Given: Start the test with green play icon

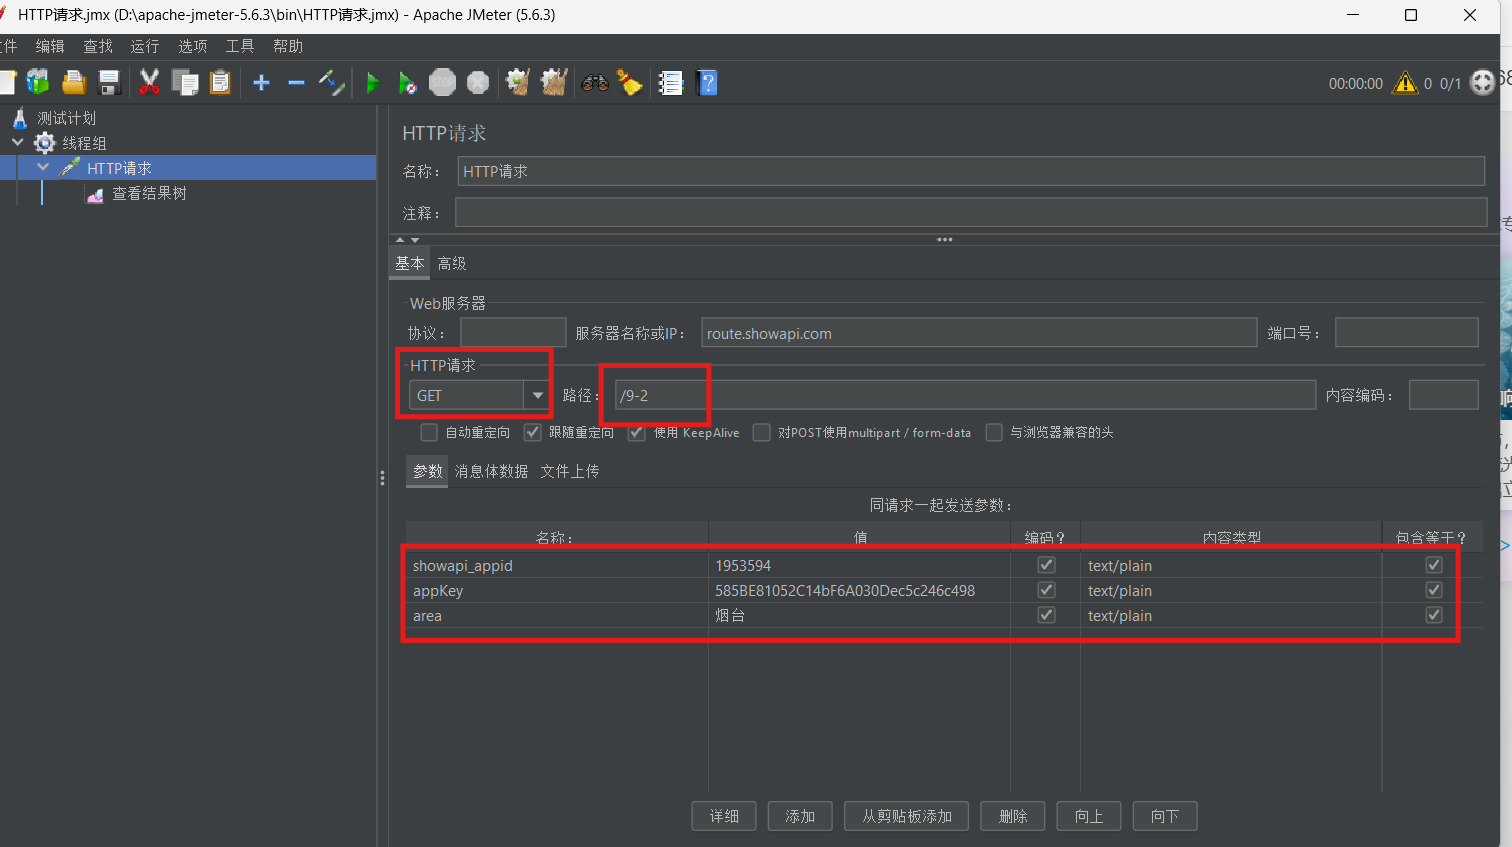Looking at the screenshot, I should (373, 83).
